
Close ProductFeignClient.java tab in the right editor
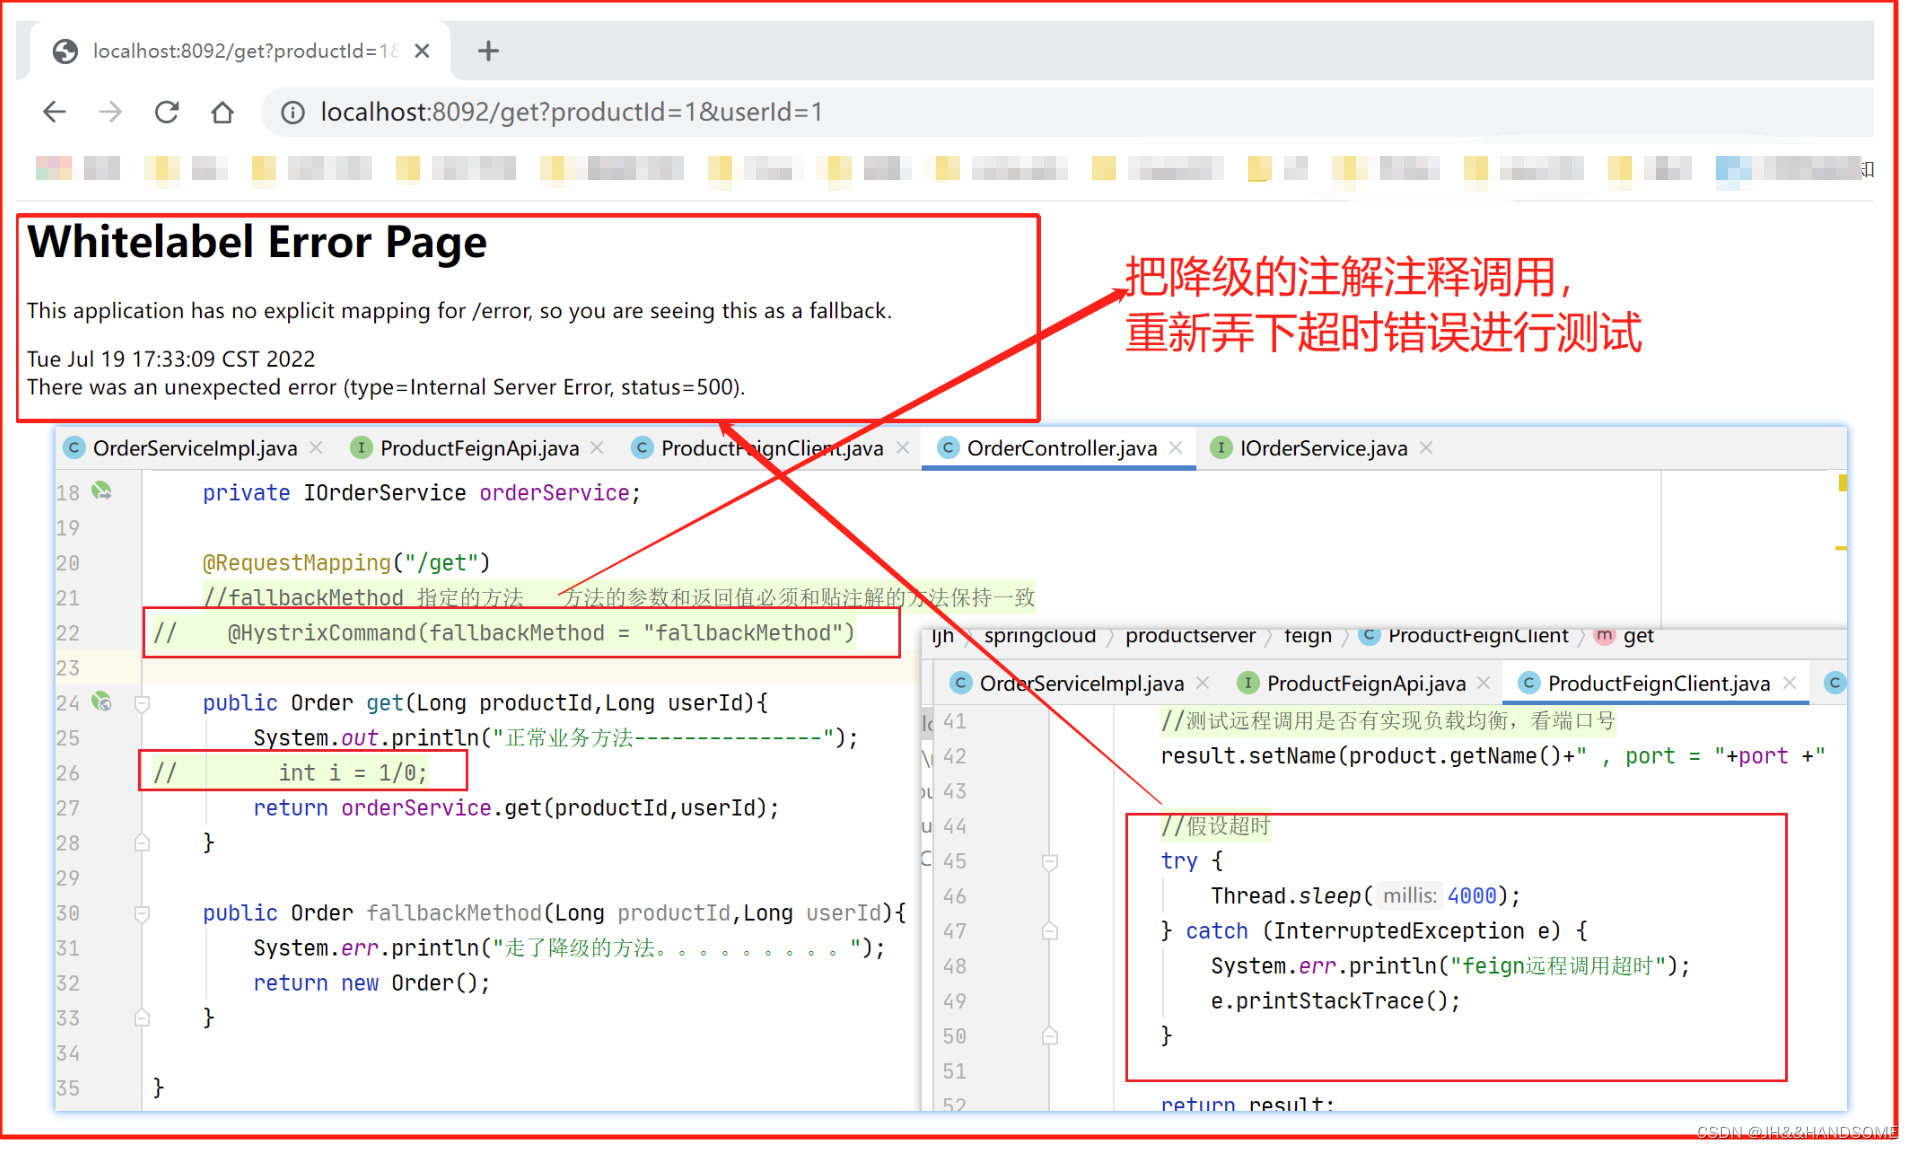point(1789,683)
